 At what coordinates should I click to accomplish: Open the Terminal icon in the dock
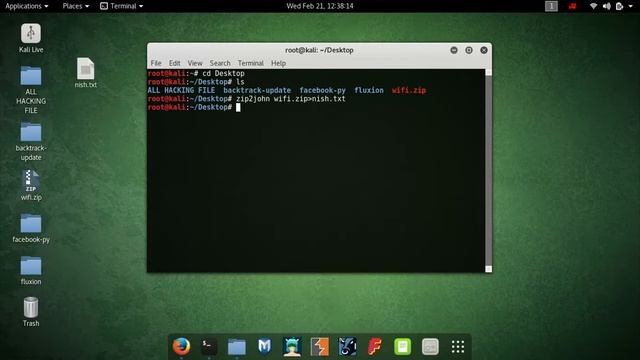coord(209,347)
